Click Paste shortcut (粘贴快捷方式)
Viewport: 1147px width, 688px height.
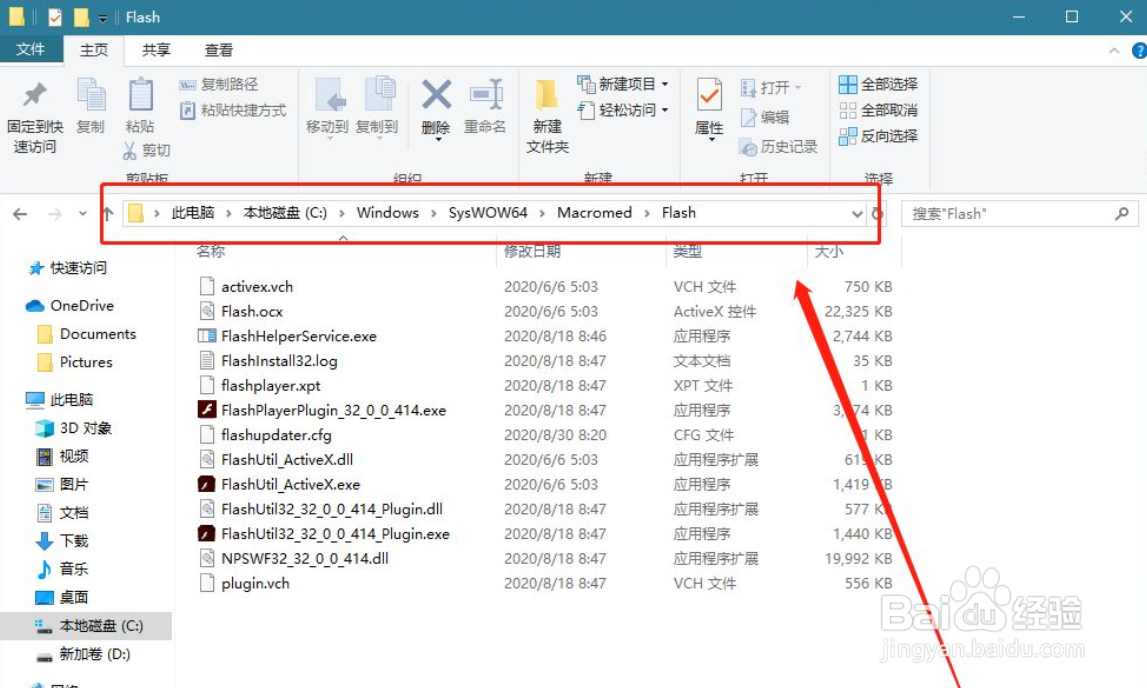pos(233,110)
